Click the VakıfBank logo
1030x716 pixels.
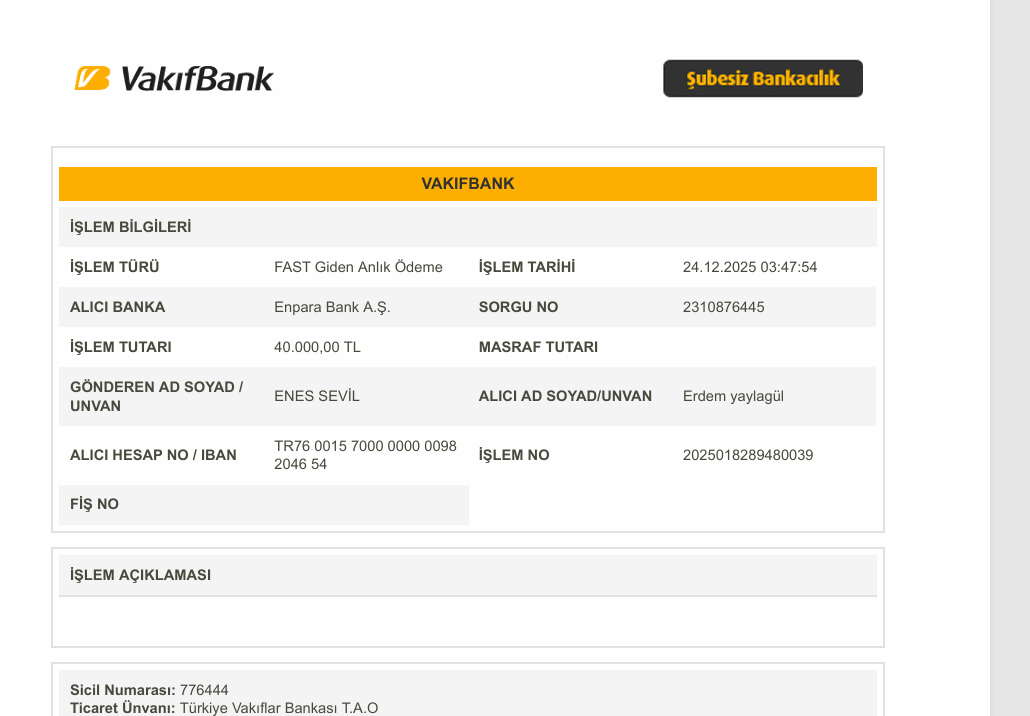[173, 78]
